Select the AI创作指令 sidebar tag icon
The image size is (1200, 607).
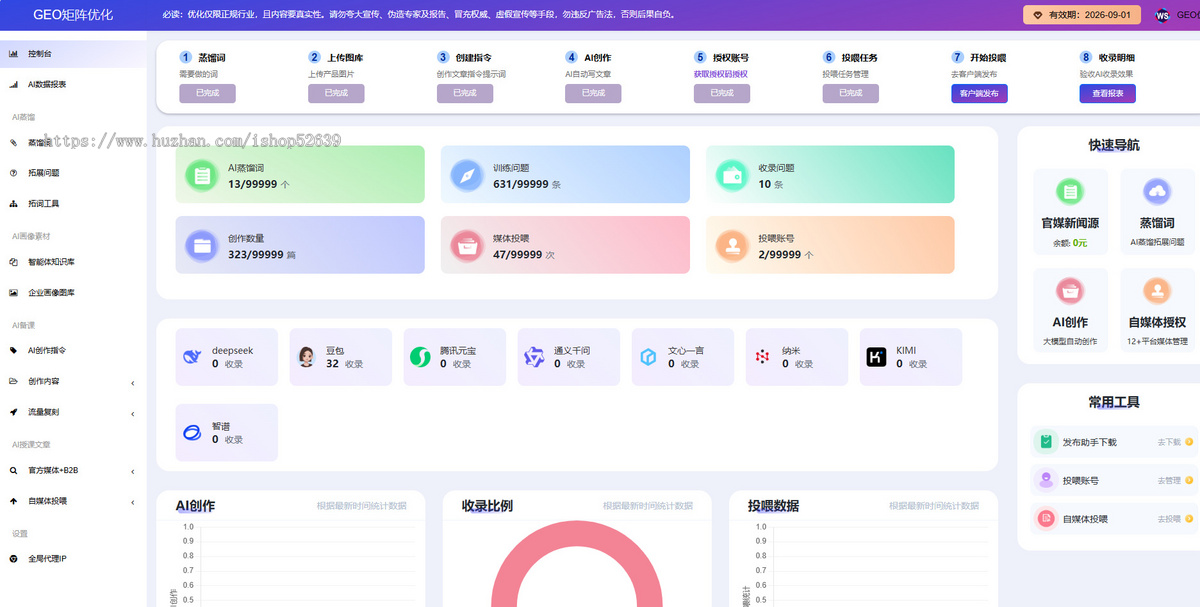tap(13, 350)
